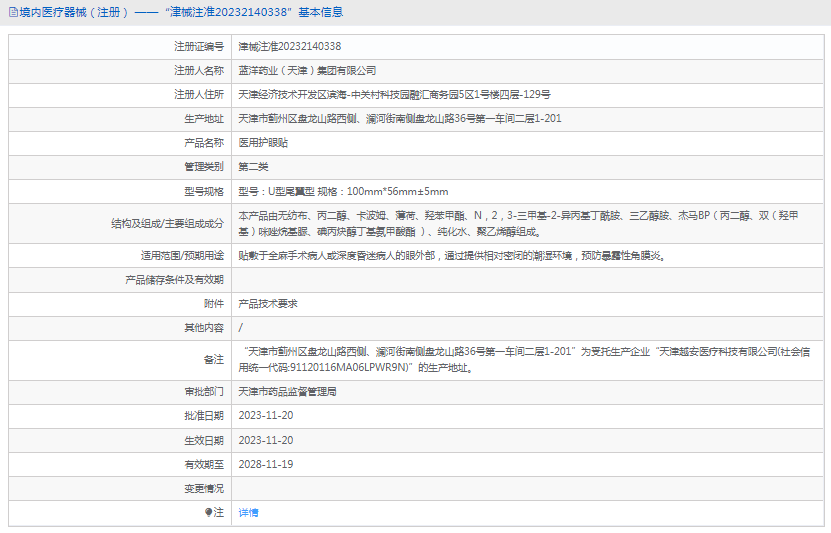Screen dimensions: 831x533
Task: Open the 详情 link
Action: tap(248, 512)
